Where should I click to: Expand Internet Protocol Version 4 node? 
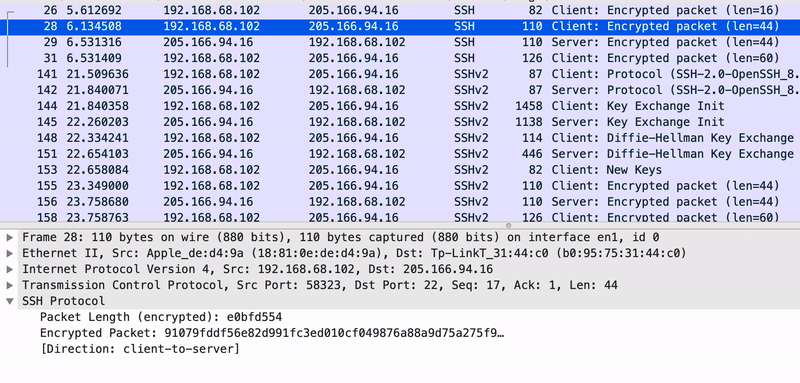tap(10, 269)
